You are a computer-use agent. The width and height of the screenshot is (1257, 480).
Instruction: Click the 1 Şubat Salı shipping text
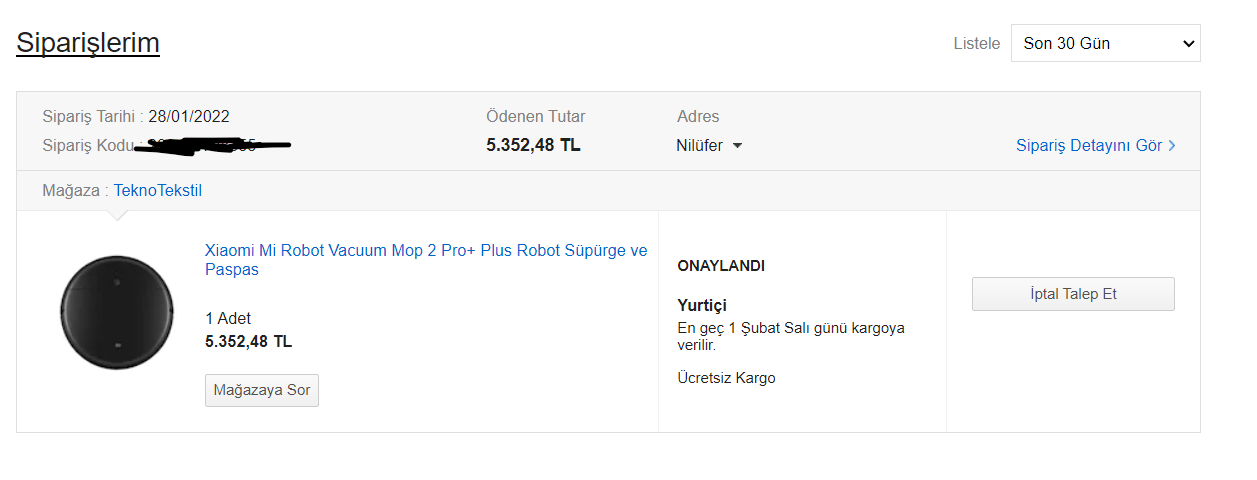pyautogui.click(x=790, y=328)
